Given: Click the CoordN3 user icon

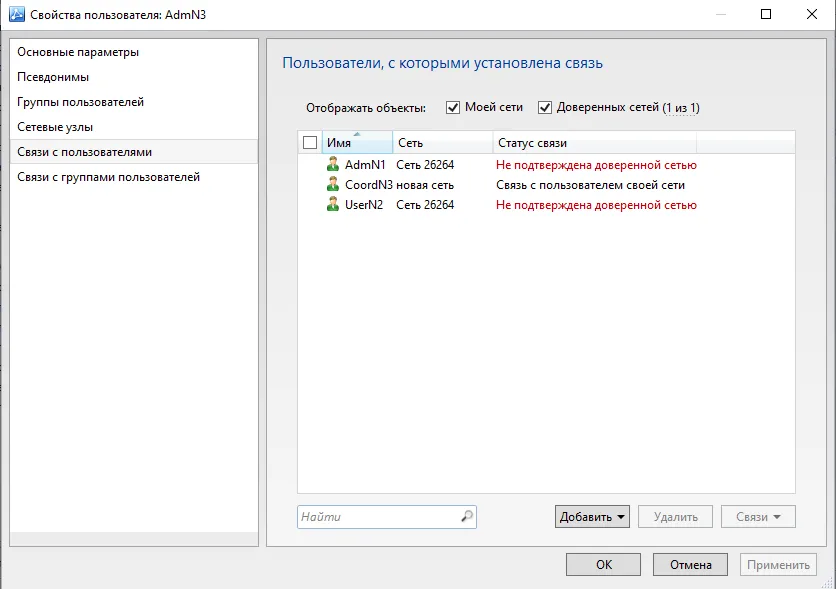Looking at the screenshot, I should click(x=333, y=184).
